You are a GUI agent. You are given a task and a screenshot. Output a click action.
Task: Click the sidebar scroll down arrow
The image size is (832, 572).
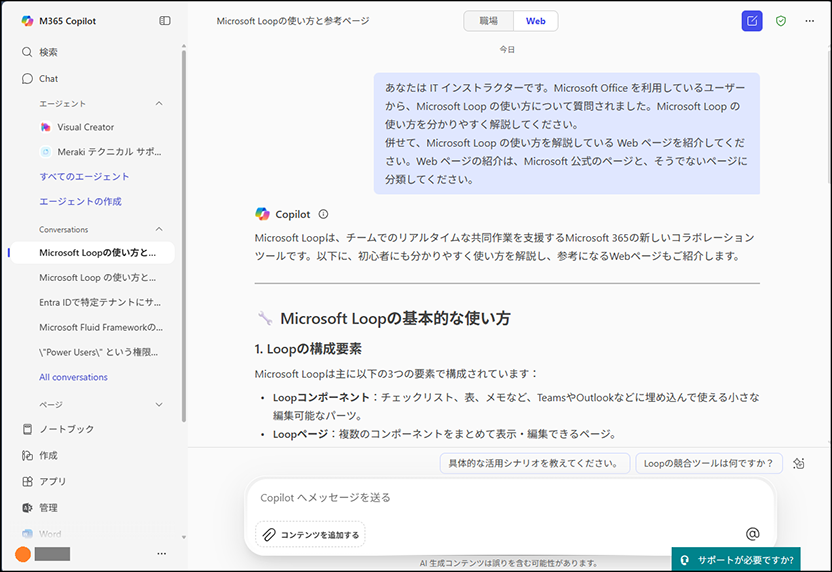[184, 537]
